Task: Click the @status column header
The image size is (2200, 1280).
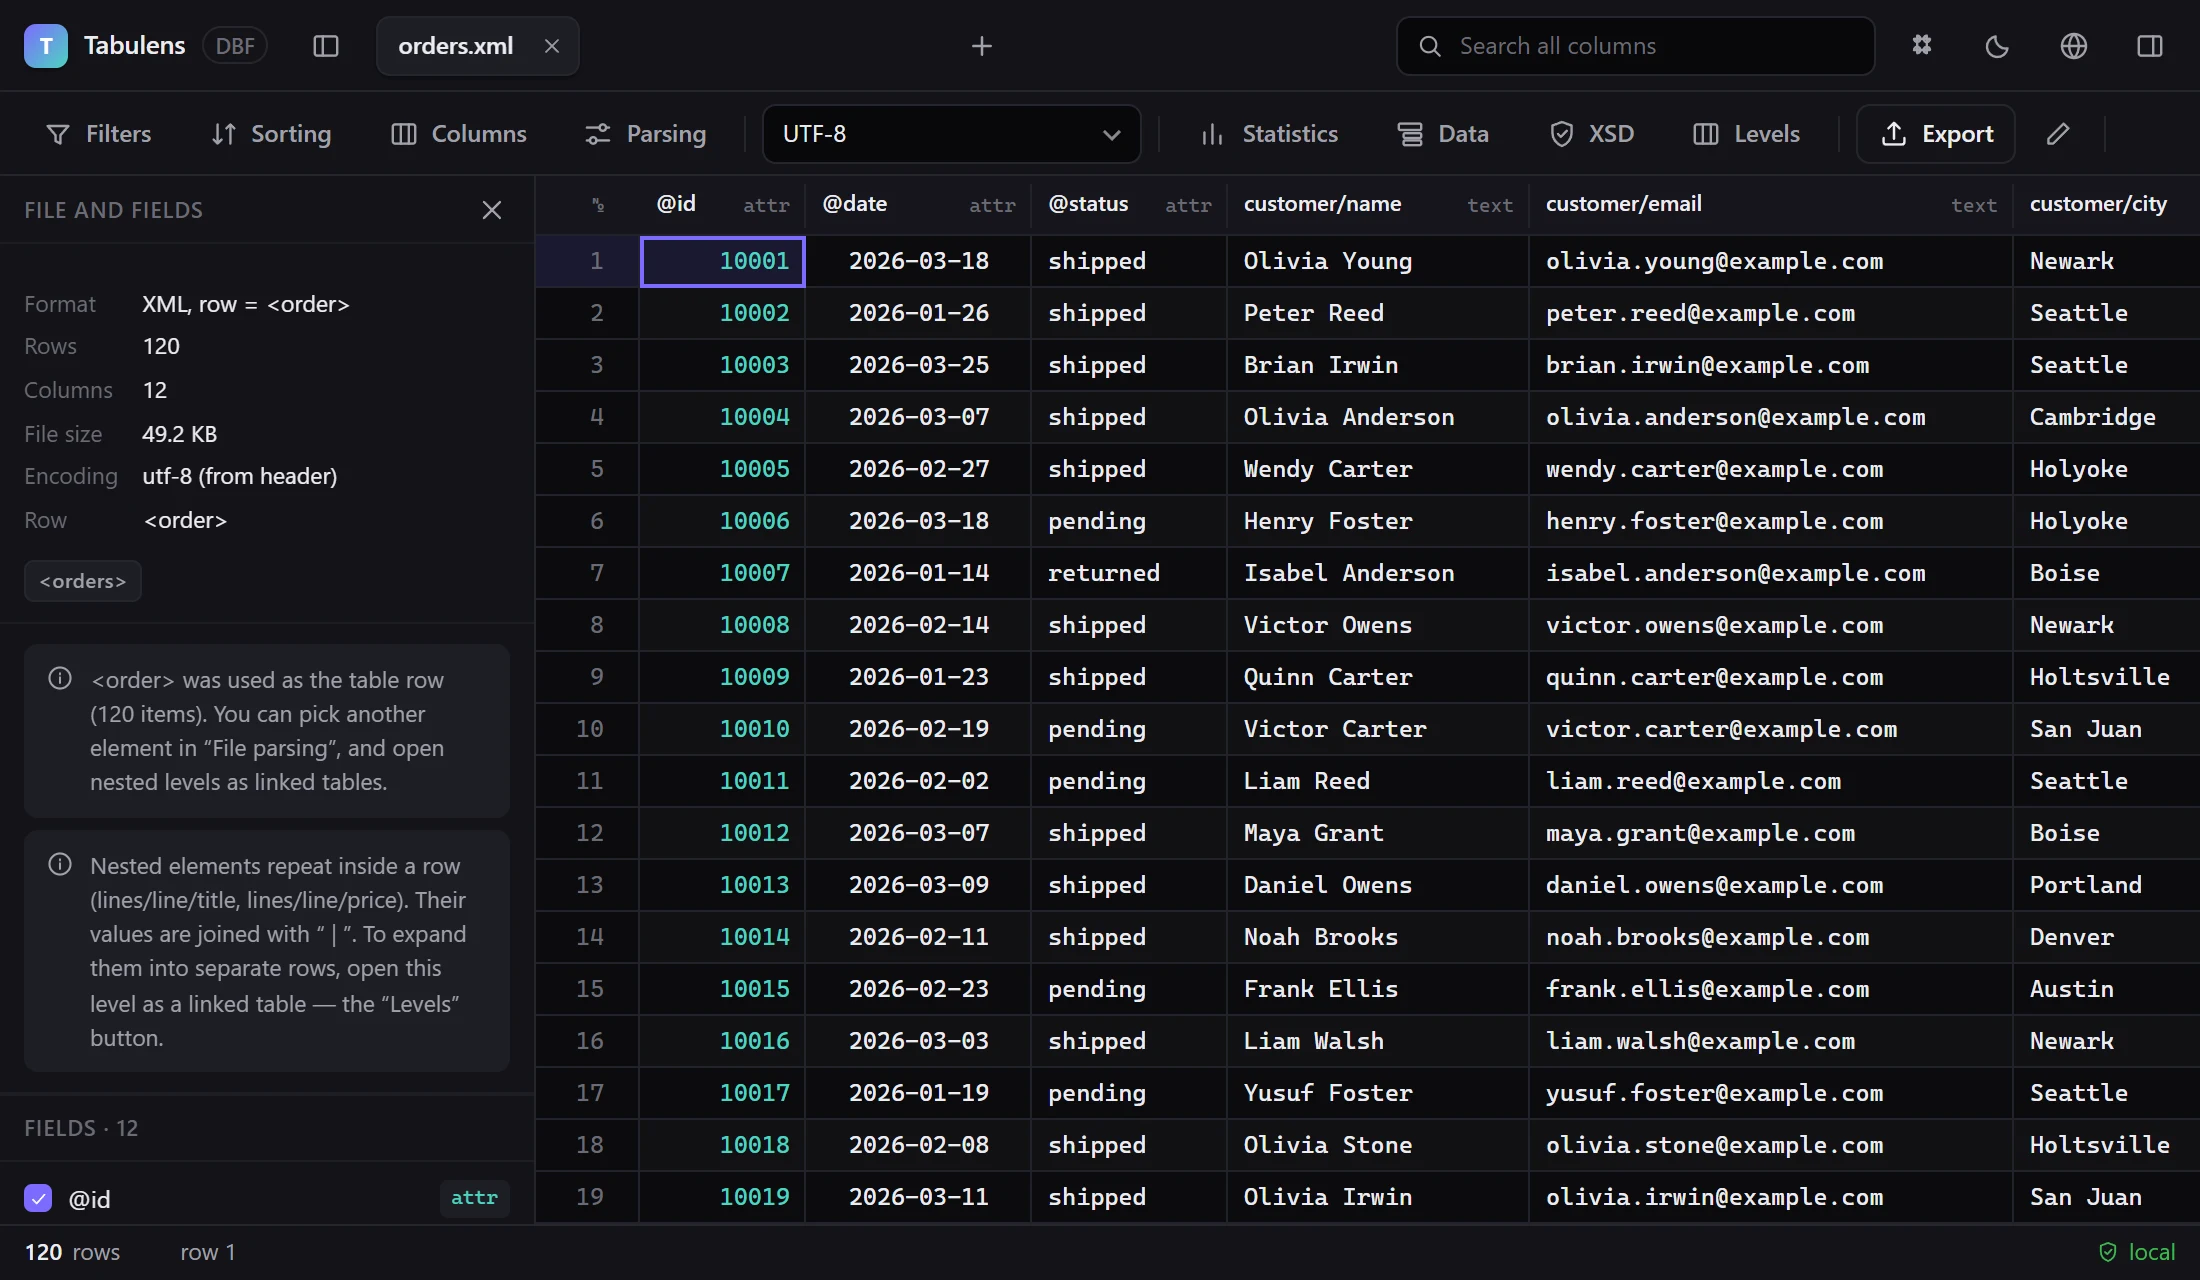Action: (x=1129, y=205)
